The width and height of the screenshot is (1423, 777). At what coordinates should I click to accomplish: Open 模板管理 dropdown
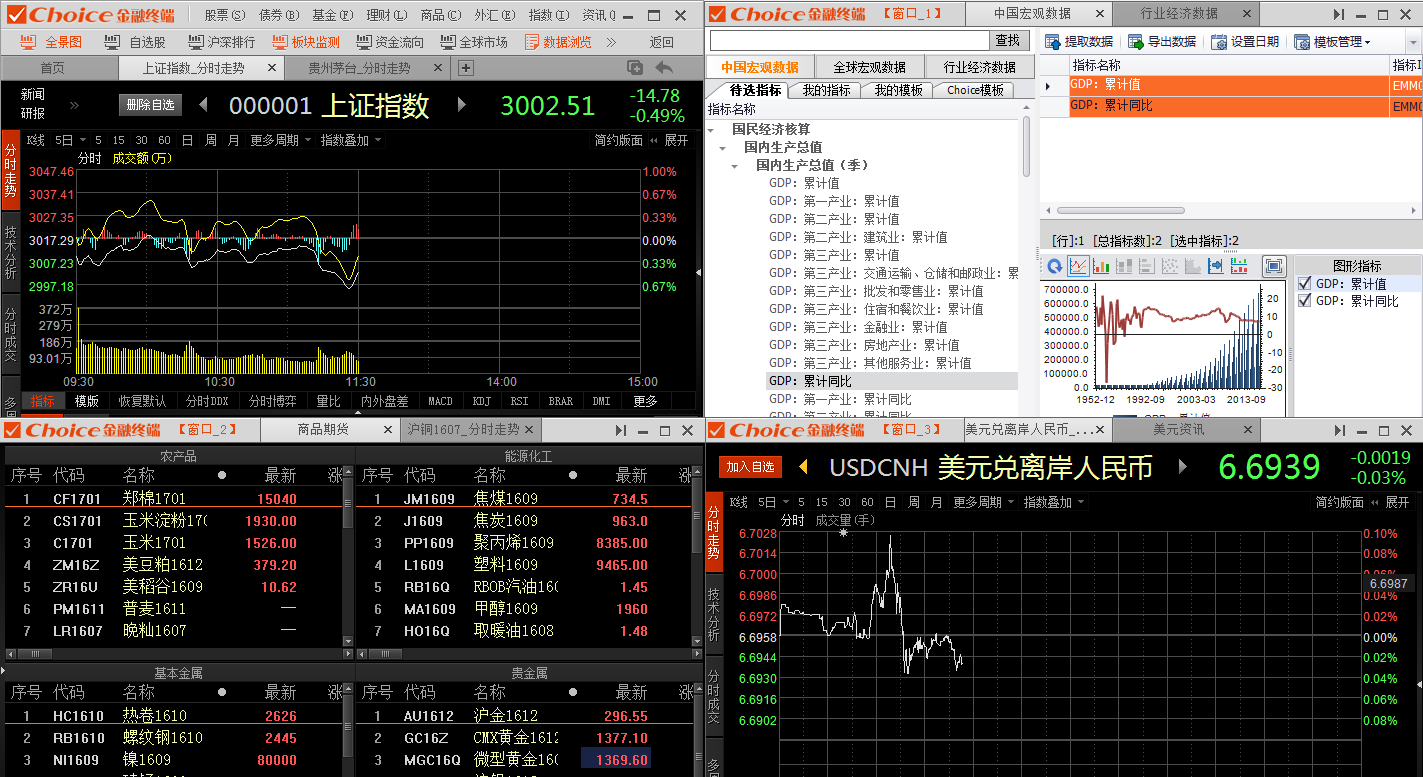tap(1332, 42)
